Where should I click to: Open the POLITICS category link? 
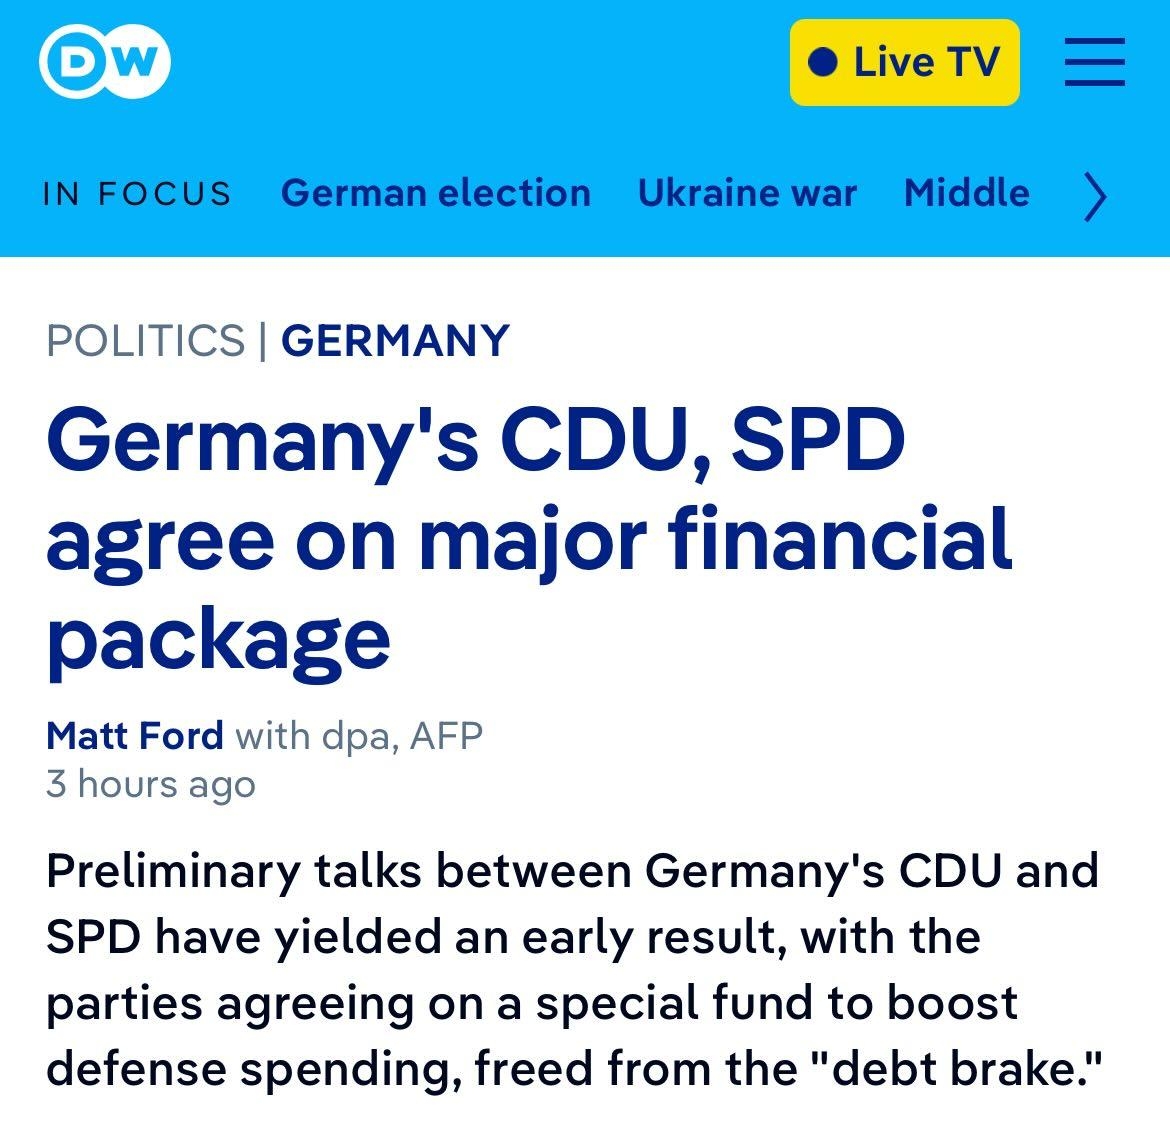tap(145, 340)
